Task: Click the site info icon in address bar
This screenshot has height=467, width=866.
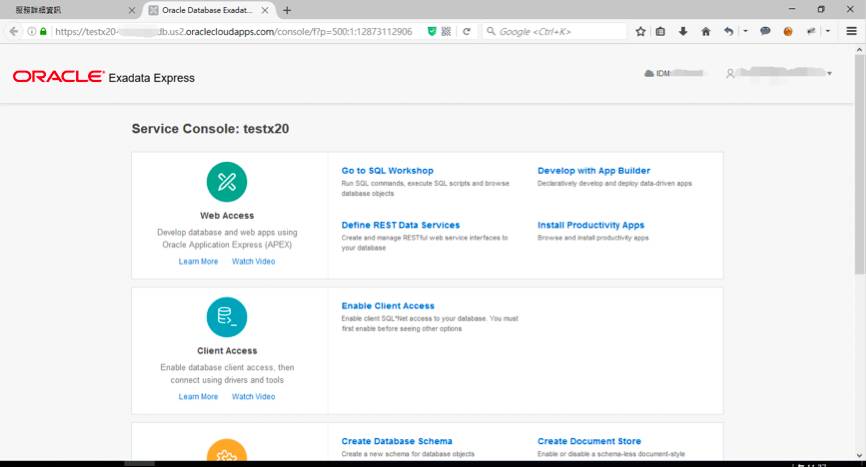Action: 31,31
